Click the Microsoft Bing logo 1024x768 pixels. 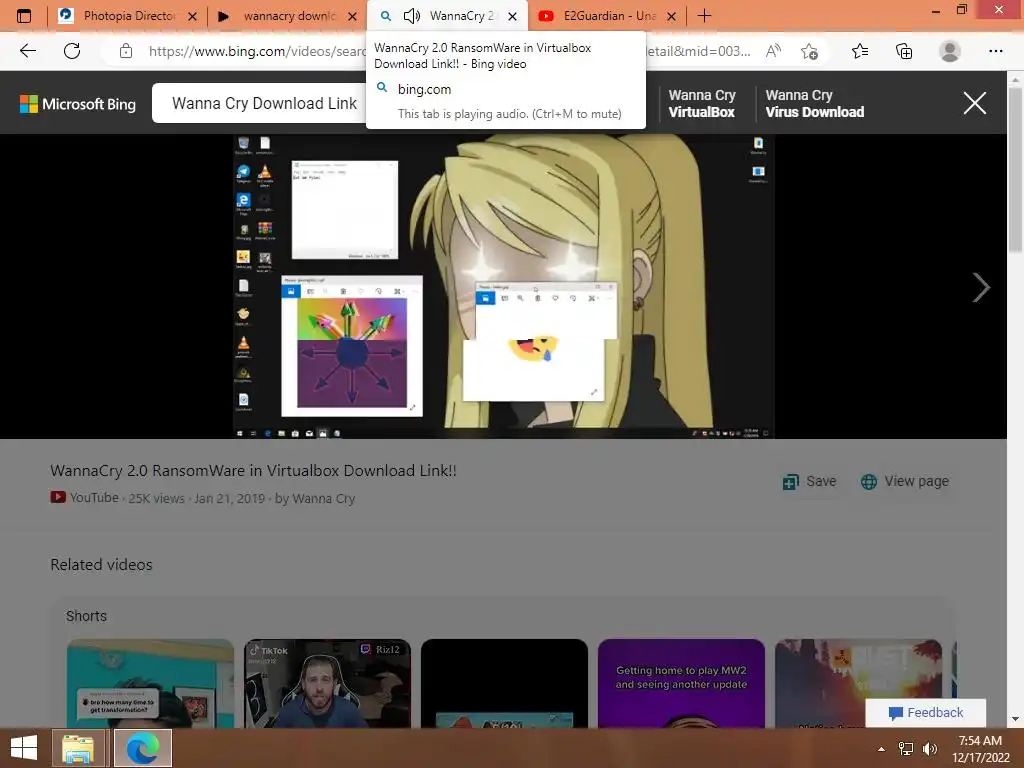pyautogui.click(x=78, y=104)
